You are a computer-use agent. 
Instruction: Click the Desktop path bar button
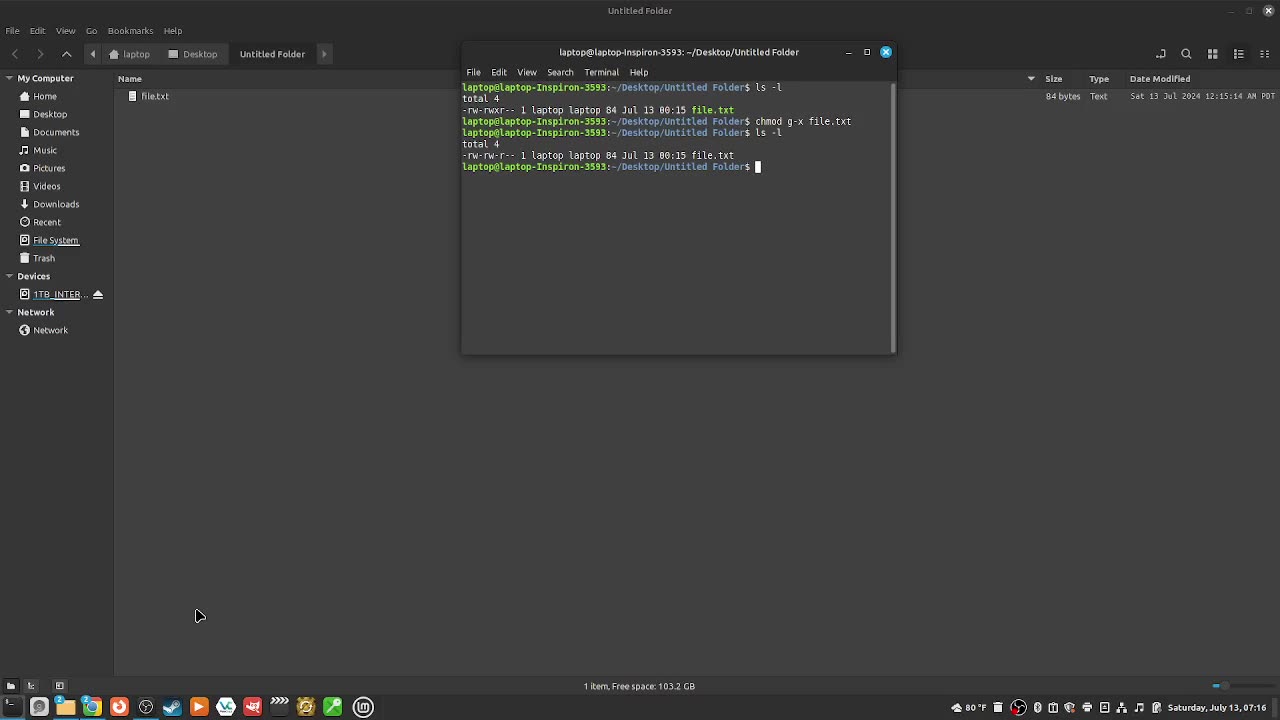(193, 54)
